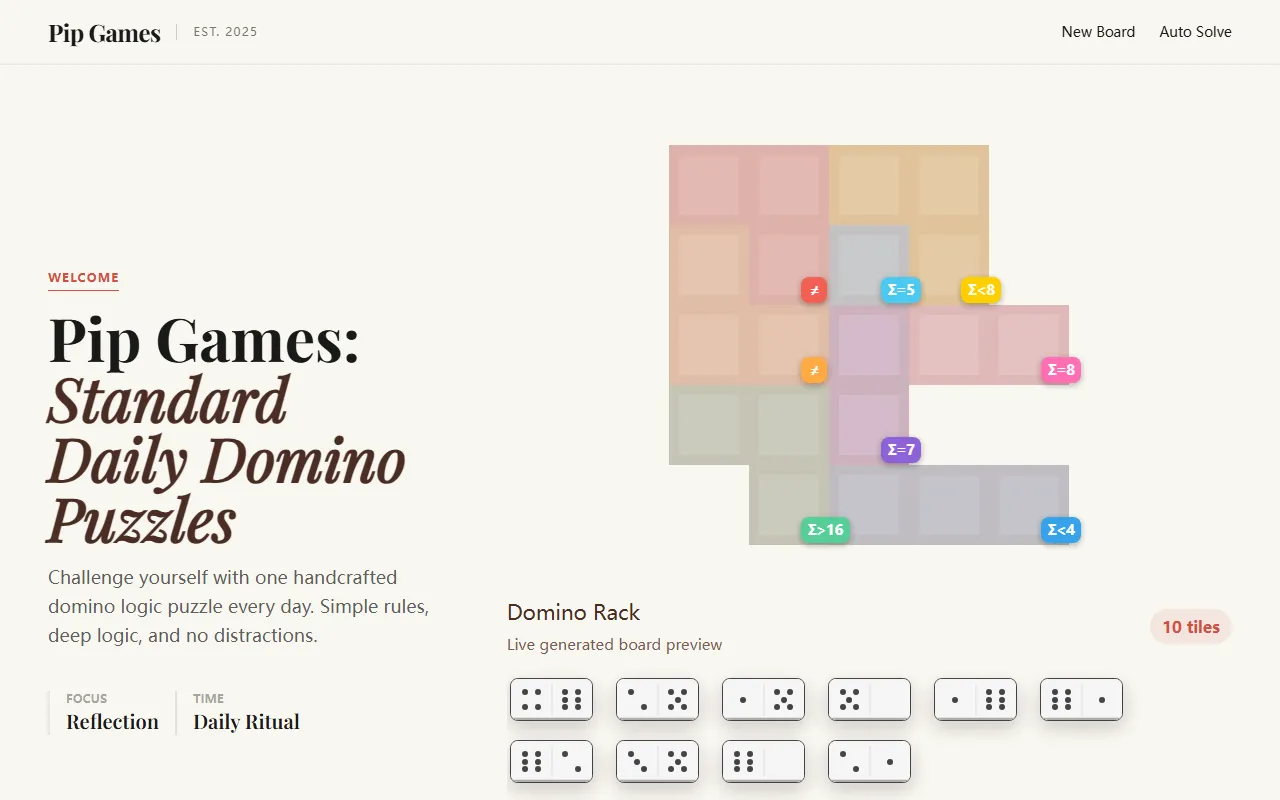Select the Σ=5 constraint badge

(x=900, y=290)
